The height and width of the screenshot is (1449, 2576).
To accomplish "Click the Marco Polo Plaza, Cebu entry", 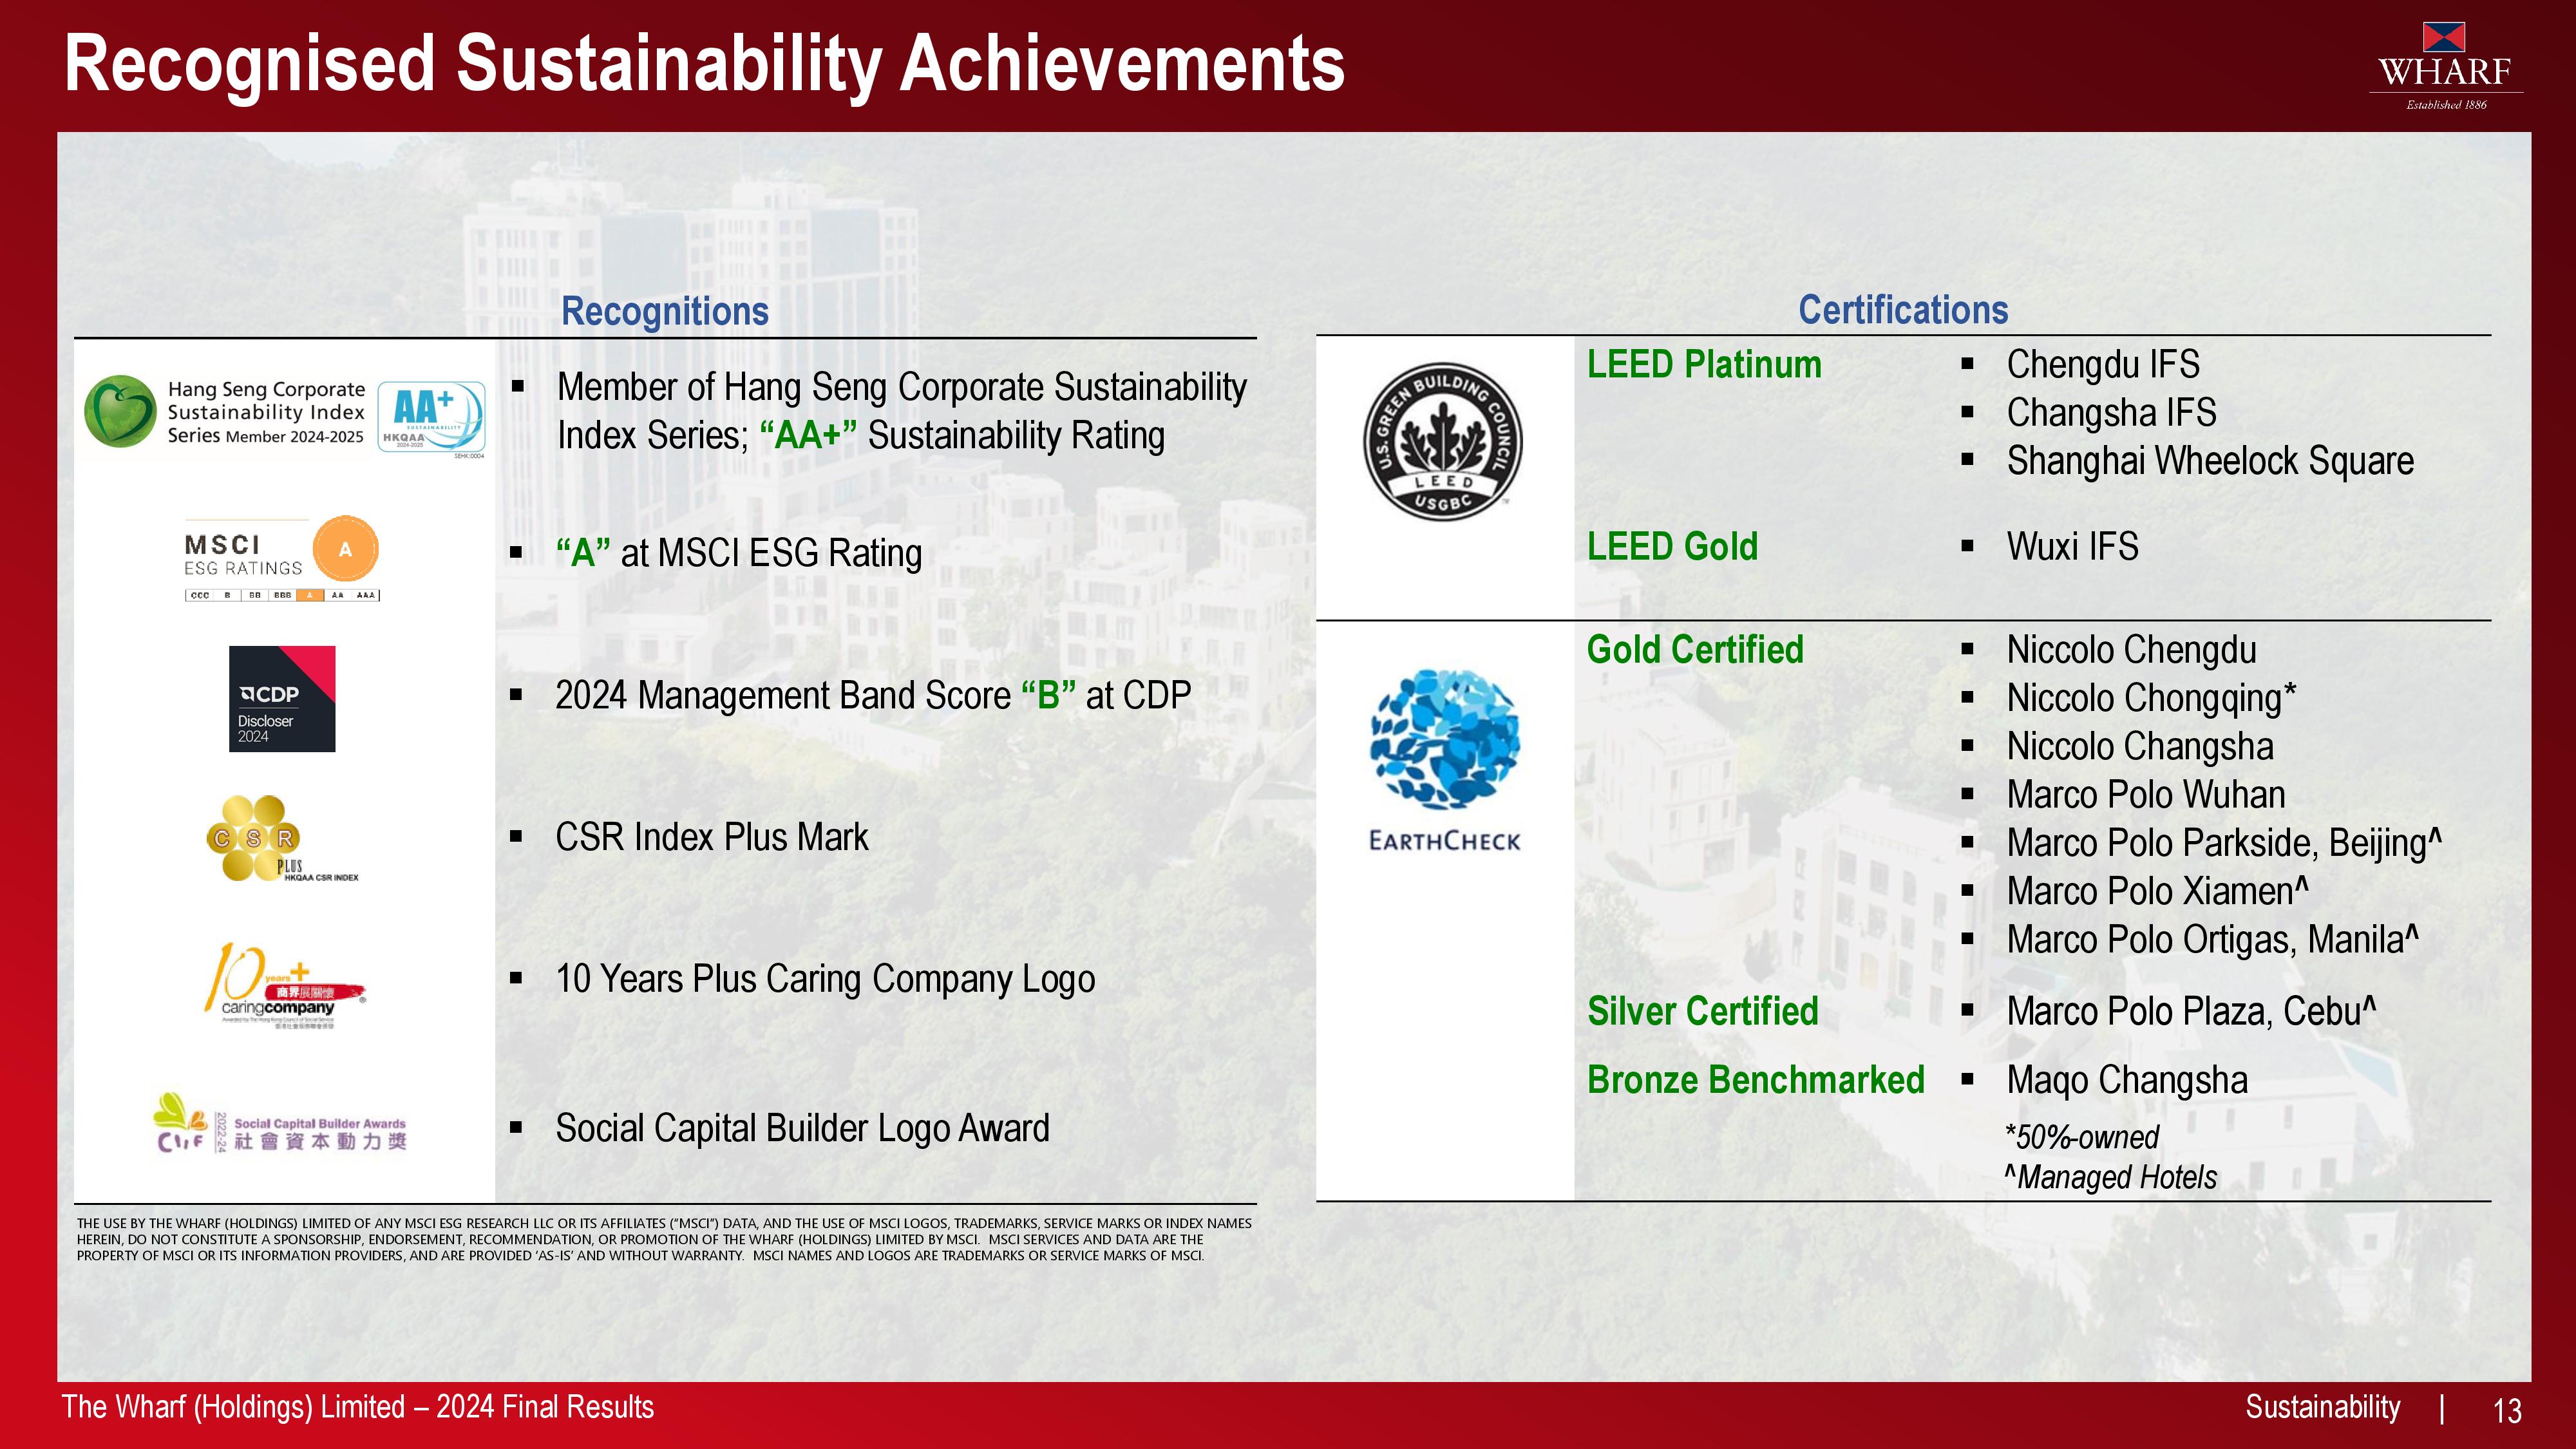I will [x=2191, y=1011].
